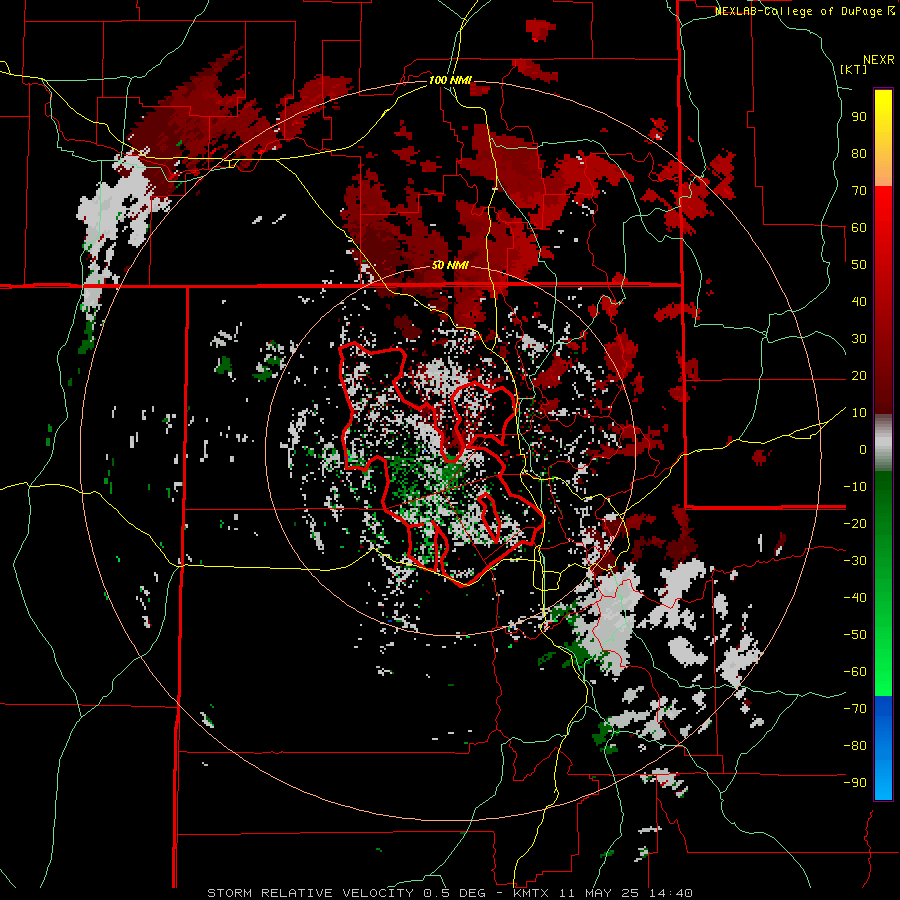Select the 40 value on velocity scale
The height and width of the screenshot is (900, 900).
[x=859, y=301]
